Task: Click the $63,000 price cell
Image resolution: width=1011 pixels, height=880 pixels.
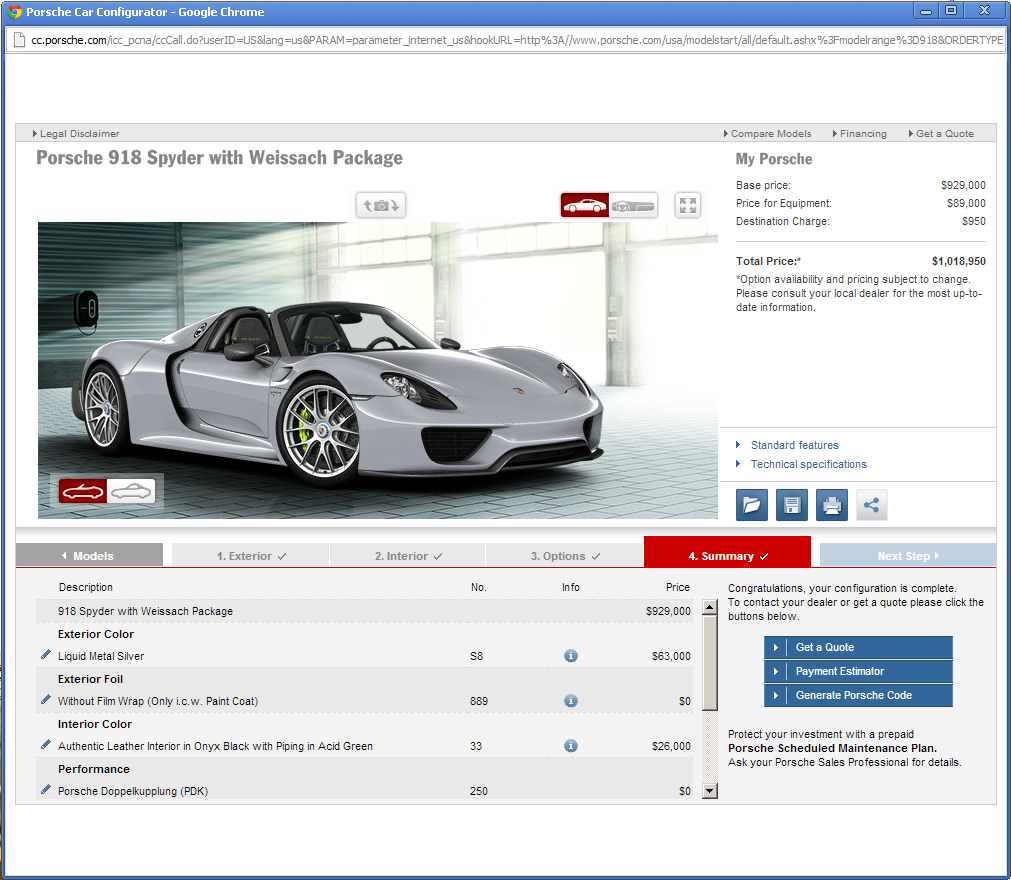Action: pyautogui.click(x=671, y=656)
